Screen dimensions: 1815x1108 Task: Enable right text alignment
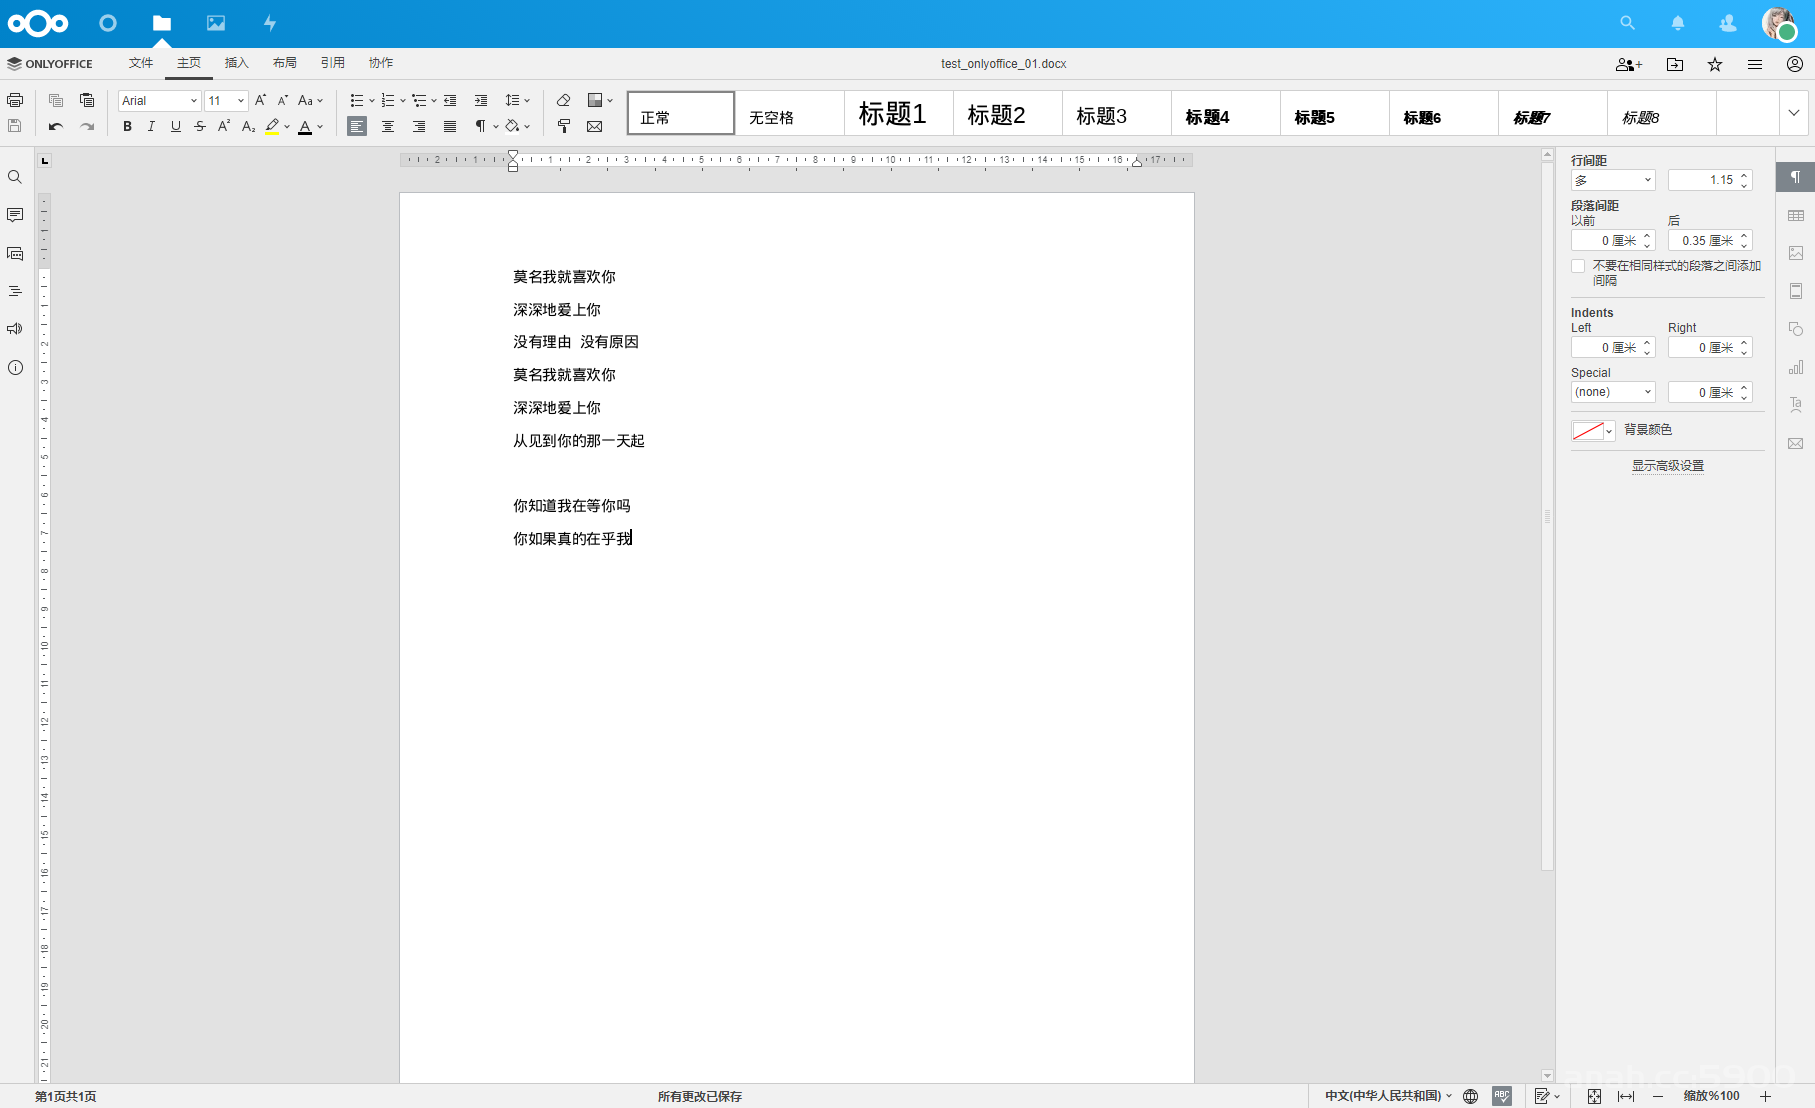click(419, 126)
